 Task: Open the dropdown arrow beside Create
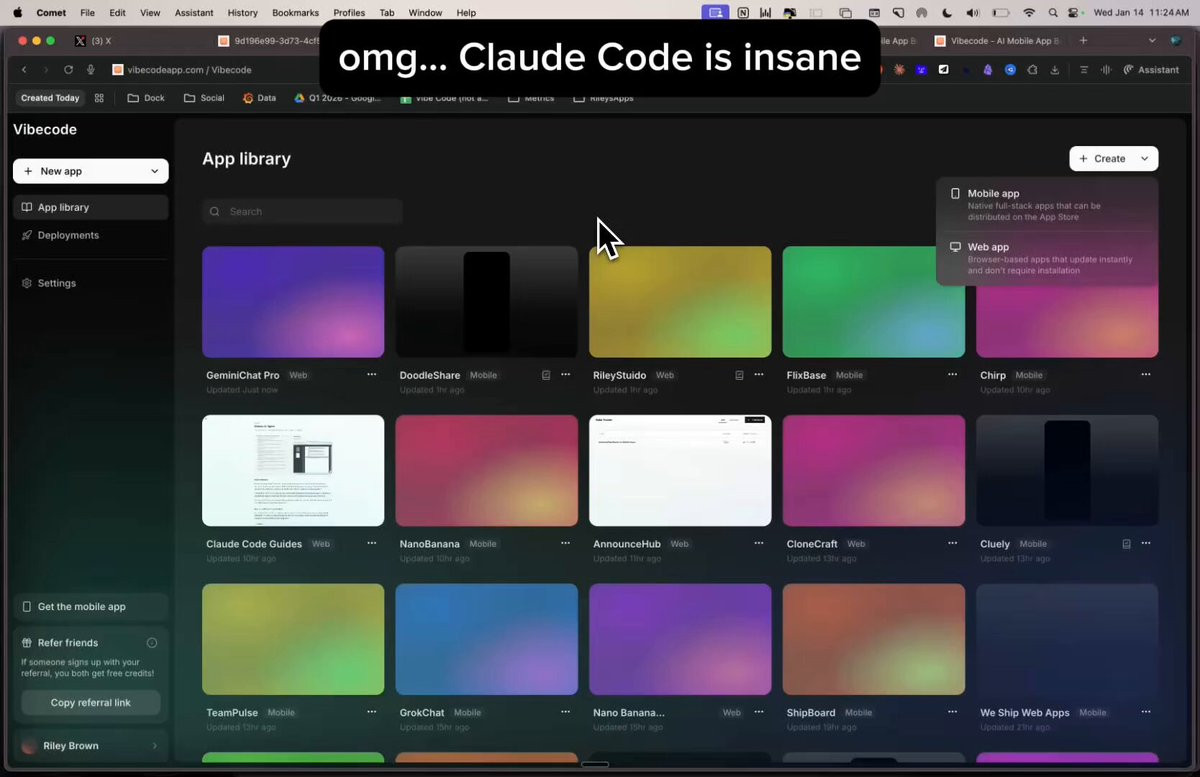[x=1145, y=159]
